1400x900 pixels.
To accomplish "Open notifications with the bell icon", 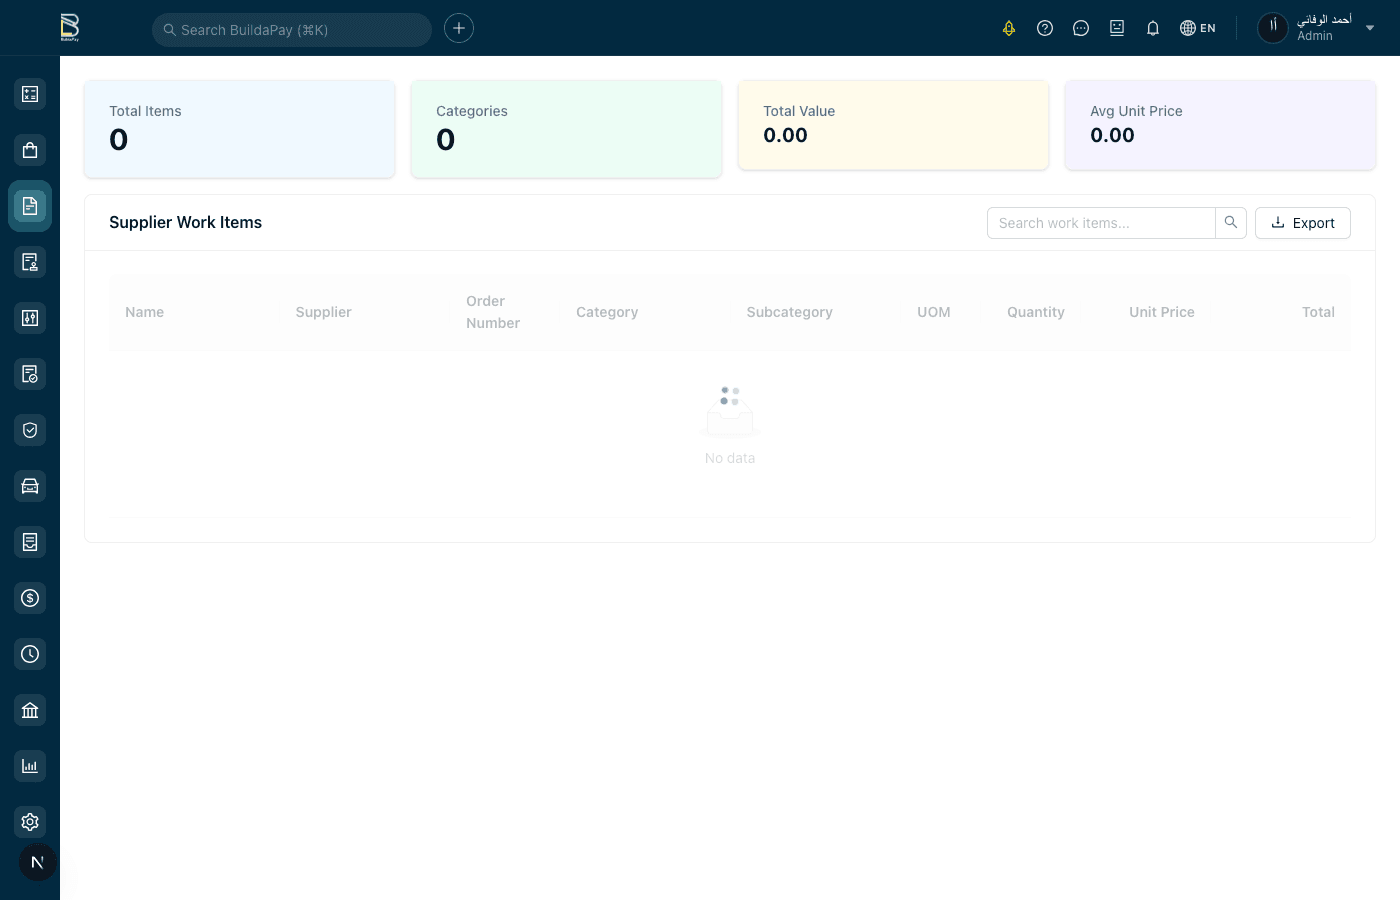I will (x=1152, y=28).
